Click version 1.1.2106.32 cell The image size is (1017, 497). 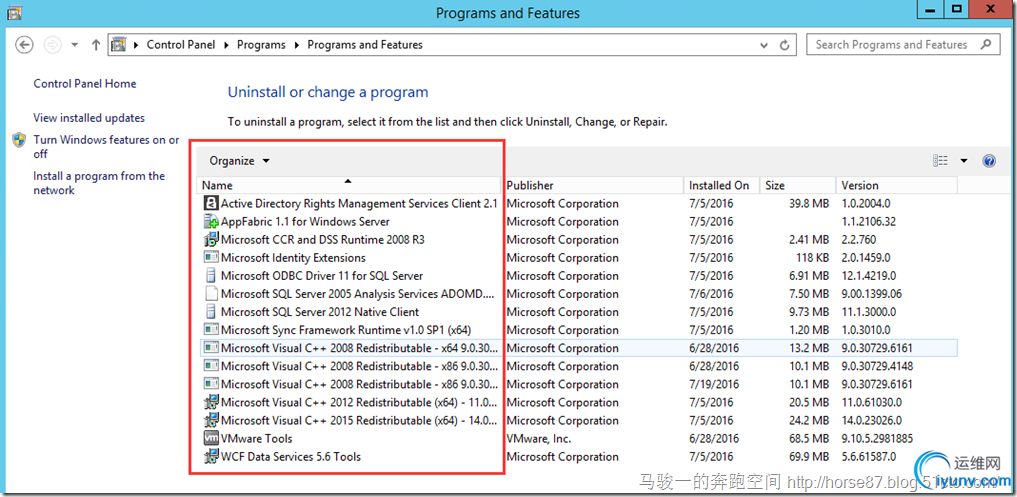(x=868, y=221)
